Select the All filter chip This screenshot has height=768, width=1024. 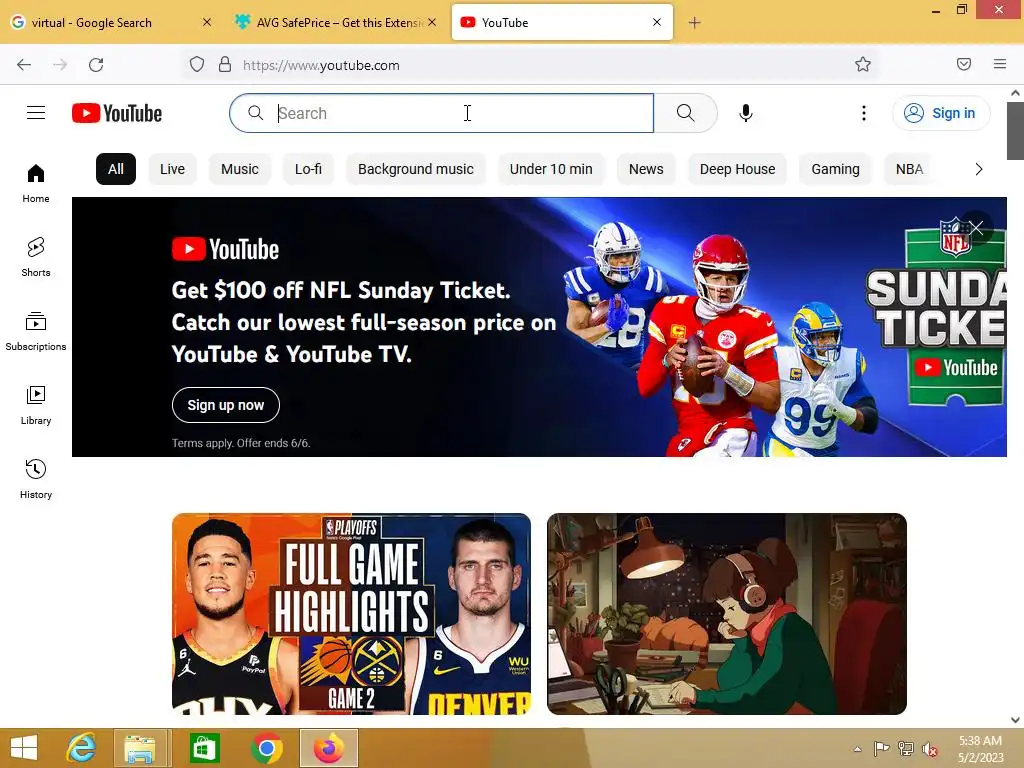click(116, 169)
